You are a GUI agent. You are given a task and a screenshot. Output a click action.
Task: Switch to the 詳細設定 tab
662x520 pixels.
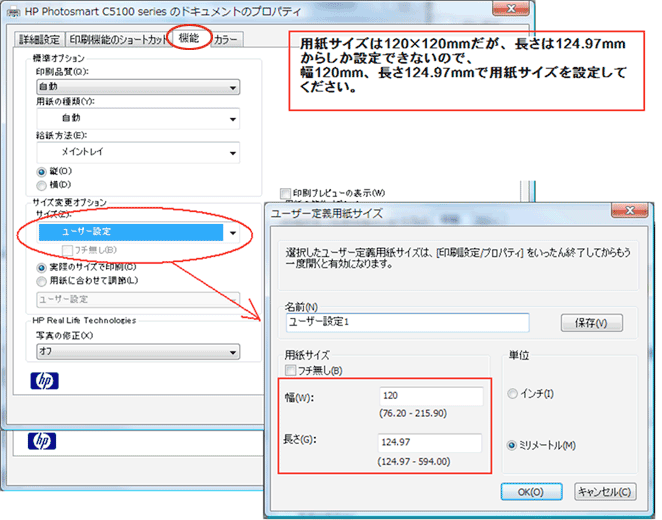click(x=39, y=40)
